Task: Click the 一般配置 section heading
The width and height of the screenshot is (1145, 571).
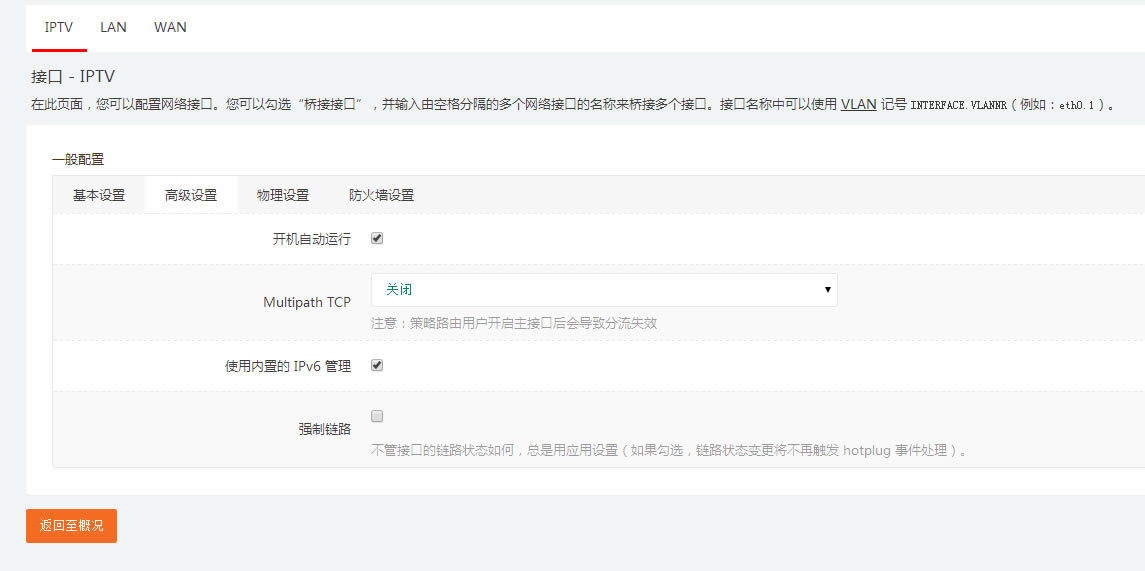Action: (77, 159)
